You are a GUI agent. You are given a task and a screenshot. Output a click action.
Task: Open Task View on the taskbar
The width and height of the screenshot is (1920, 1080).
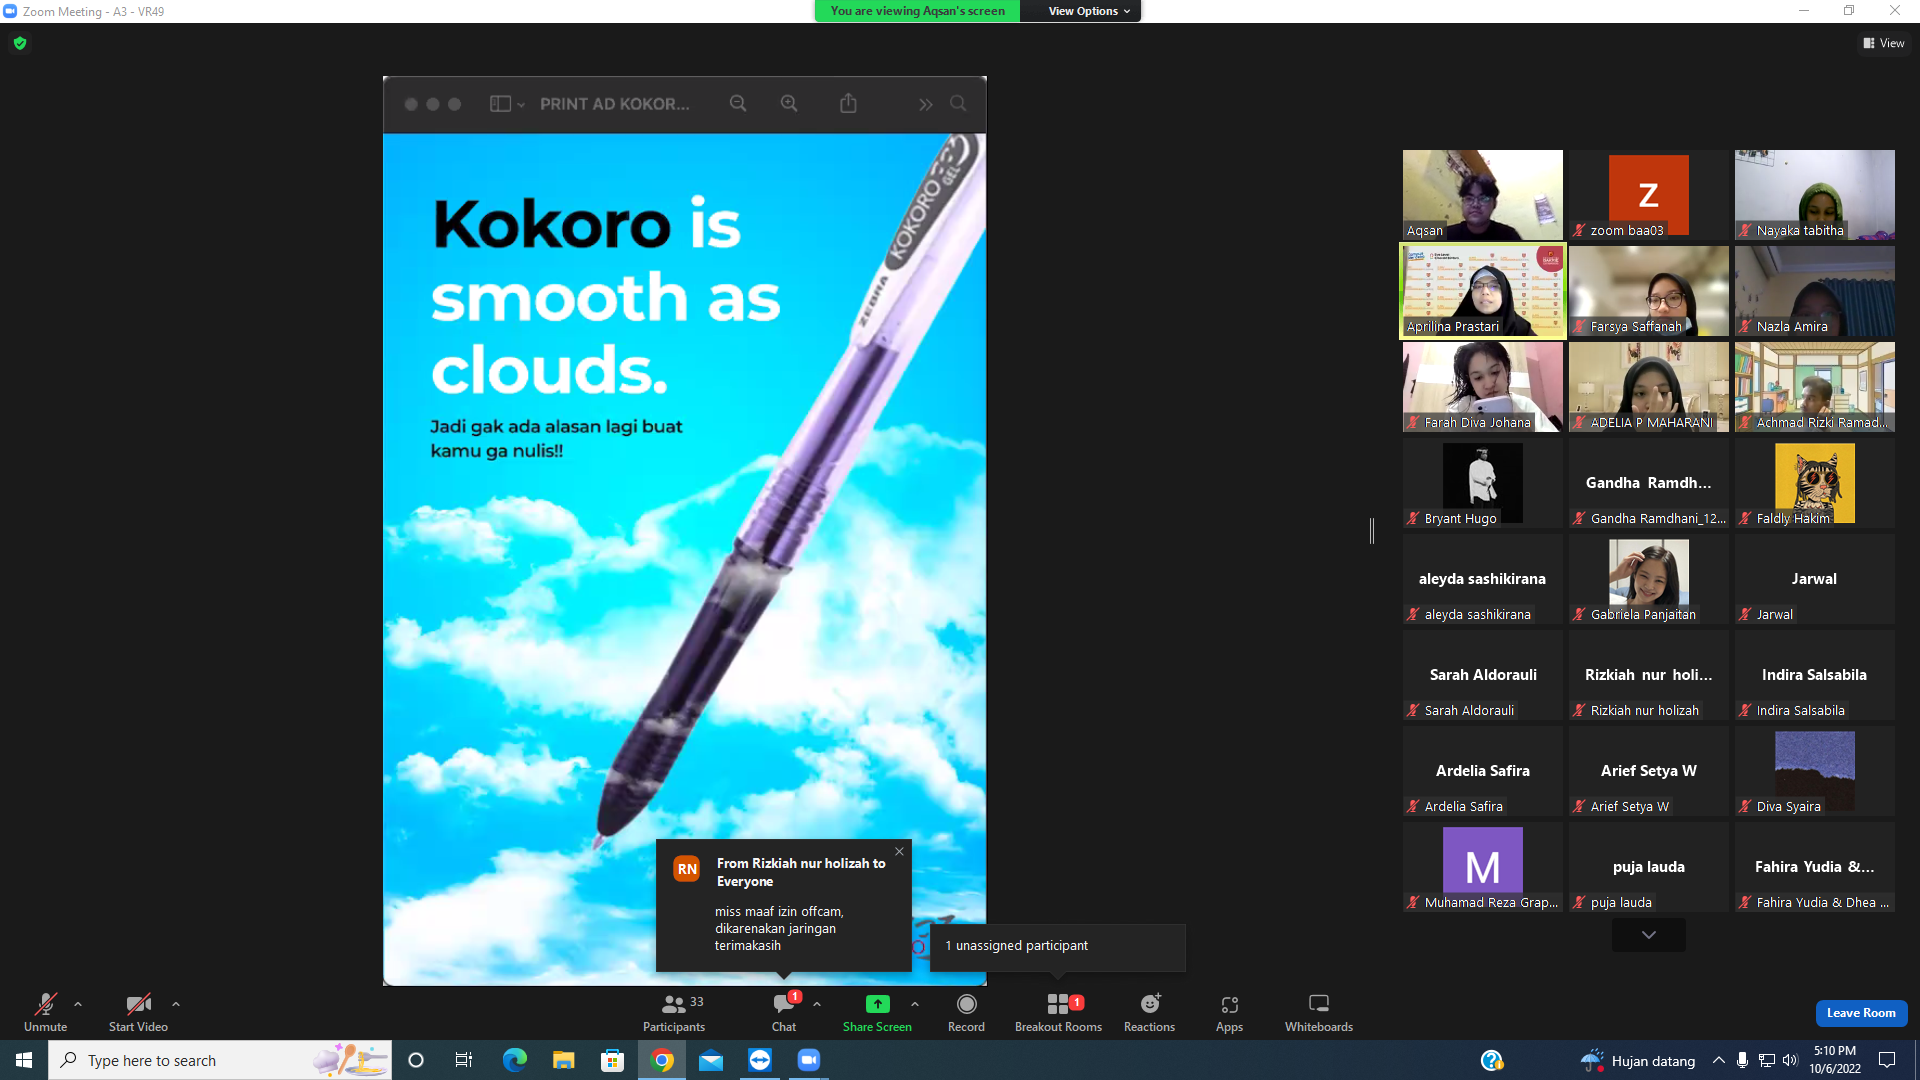pos(464,1060)
